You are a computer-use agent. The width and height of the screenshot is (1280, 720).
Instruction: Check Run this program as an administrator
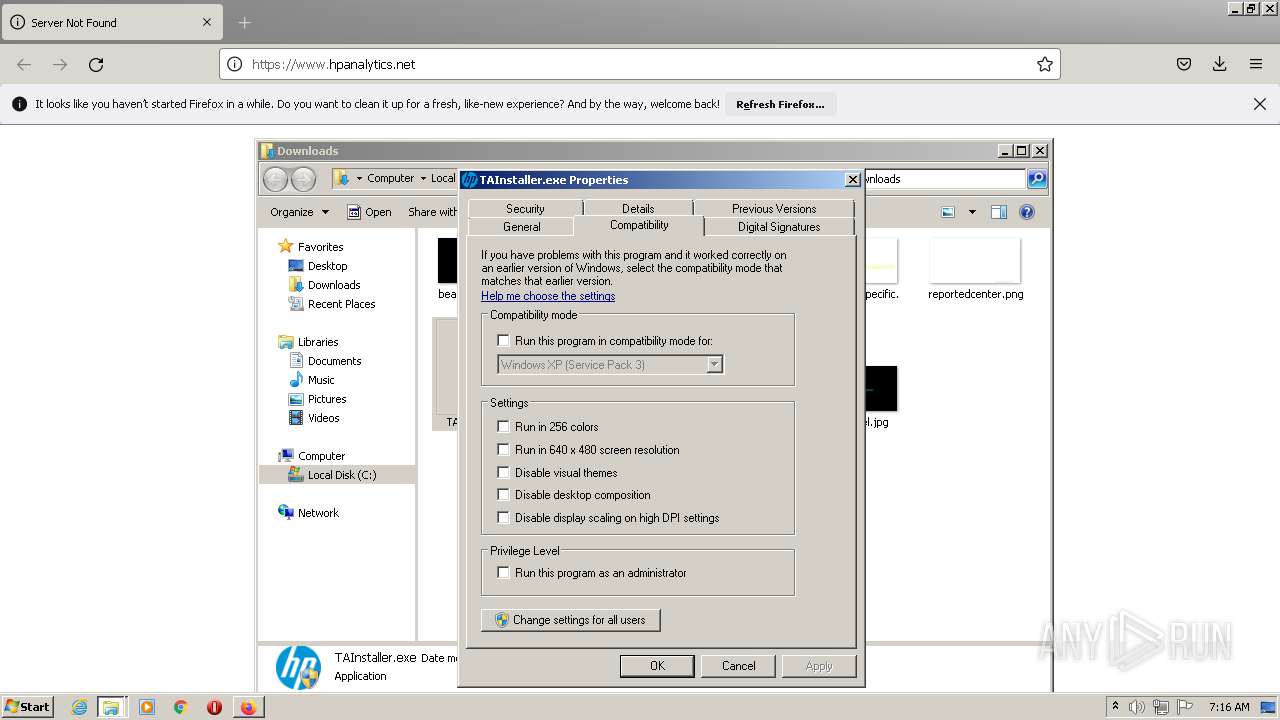click(x=504, y=573)
